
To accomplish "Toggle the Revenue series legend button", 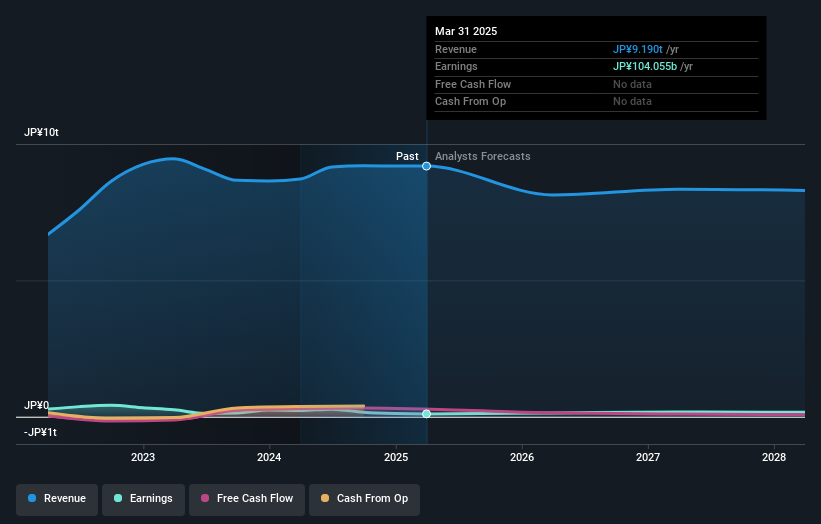I will click(x=57, y=499).
